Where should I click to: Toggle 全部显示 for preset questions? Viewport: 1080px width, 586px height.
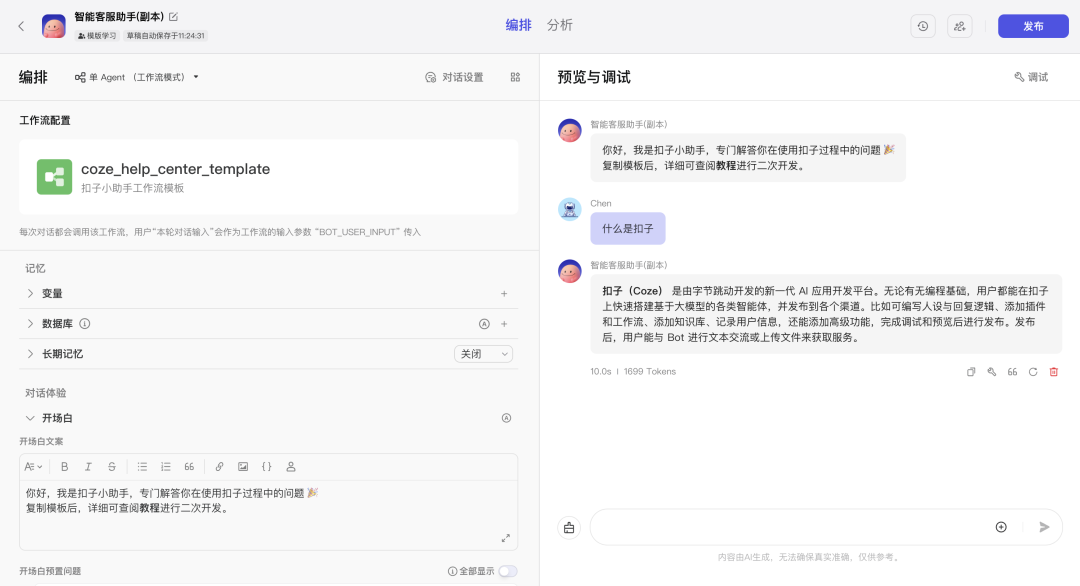tap(506, 570)
